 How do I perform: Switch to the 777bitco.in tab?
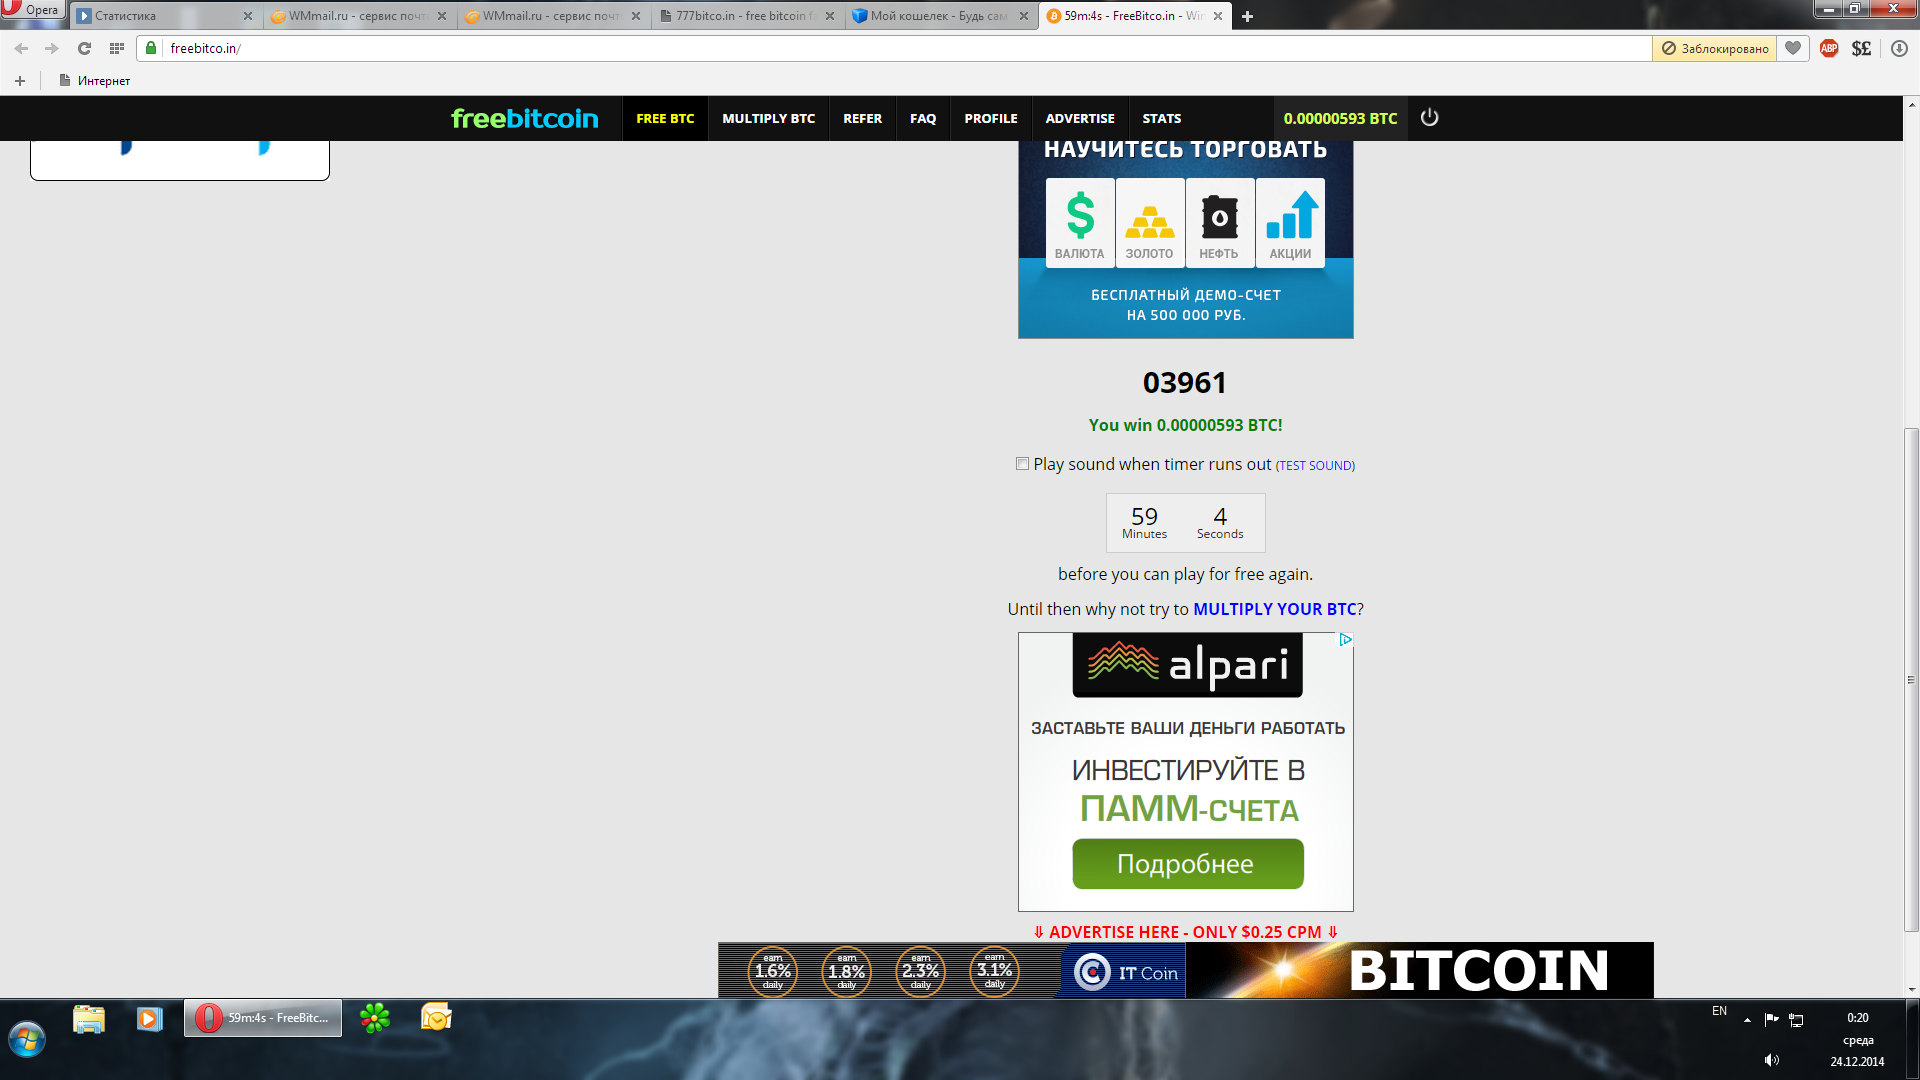[745, 16]
